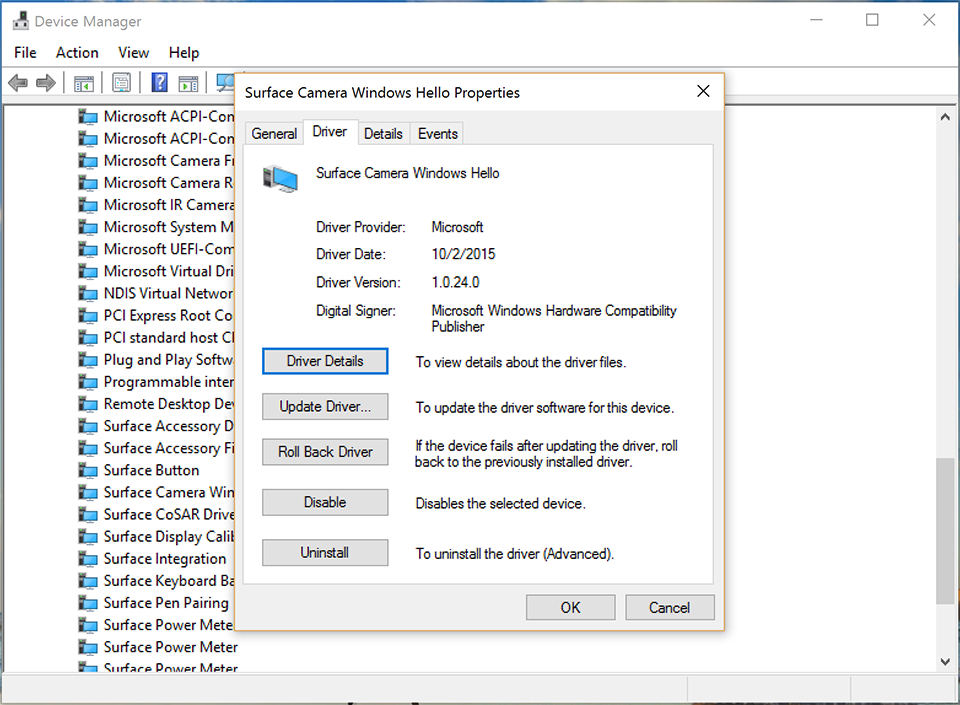Select Programmable interrupt controller tree row
960x705 pixels.
(157, 382)
